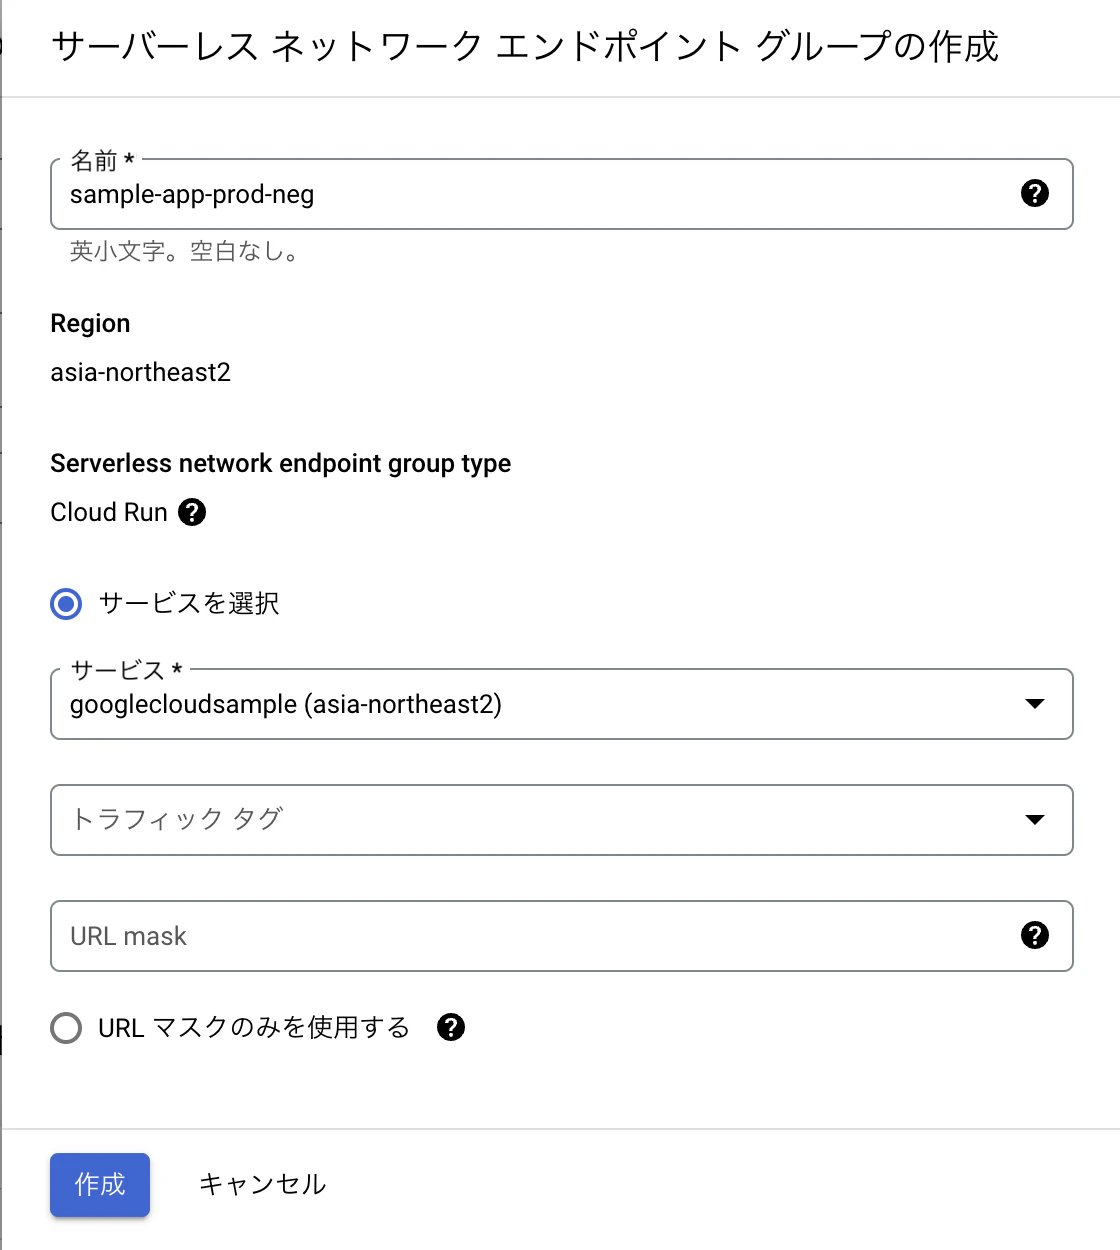Image resolution: width=1120 pixels, height=1250 pixels.
Task: Change the googlecloudsample (asia-northeast2) service selection
Action: coord(560,704)
